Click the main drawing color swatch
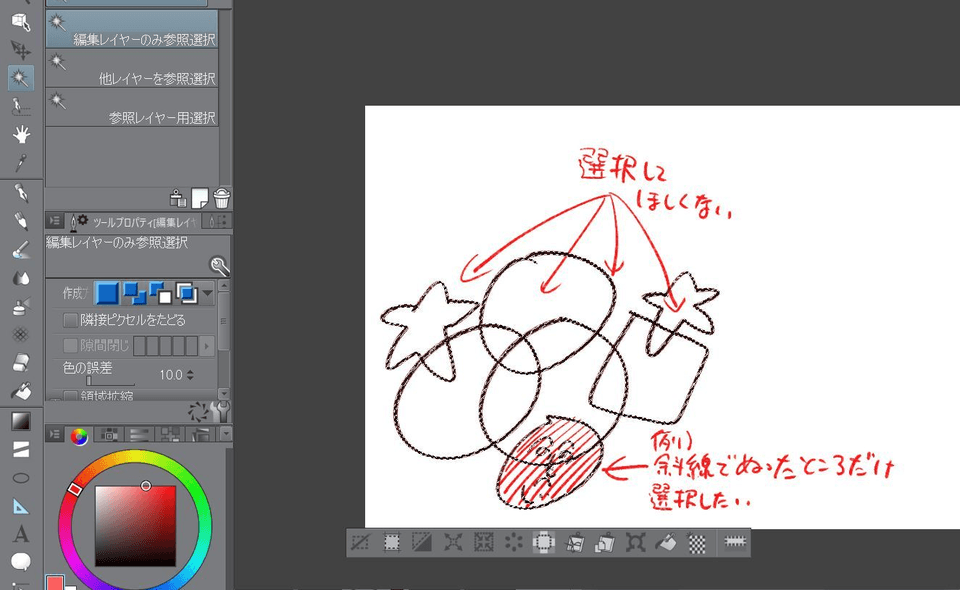This screenshot has width=960, height=590. 54,582
